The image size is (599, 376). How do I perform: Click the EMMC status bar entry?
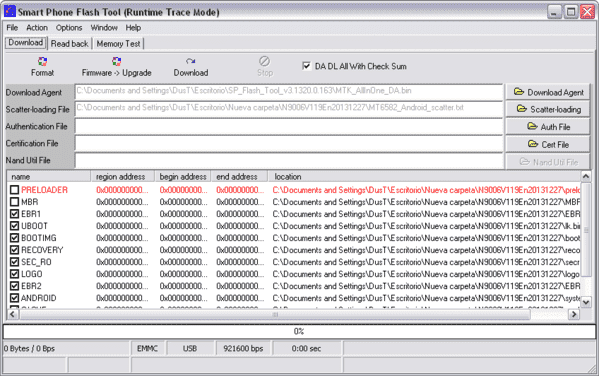[x=147, y=348]
